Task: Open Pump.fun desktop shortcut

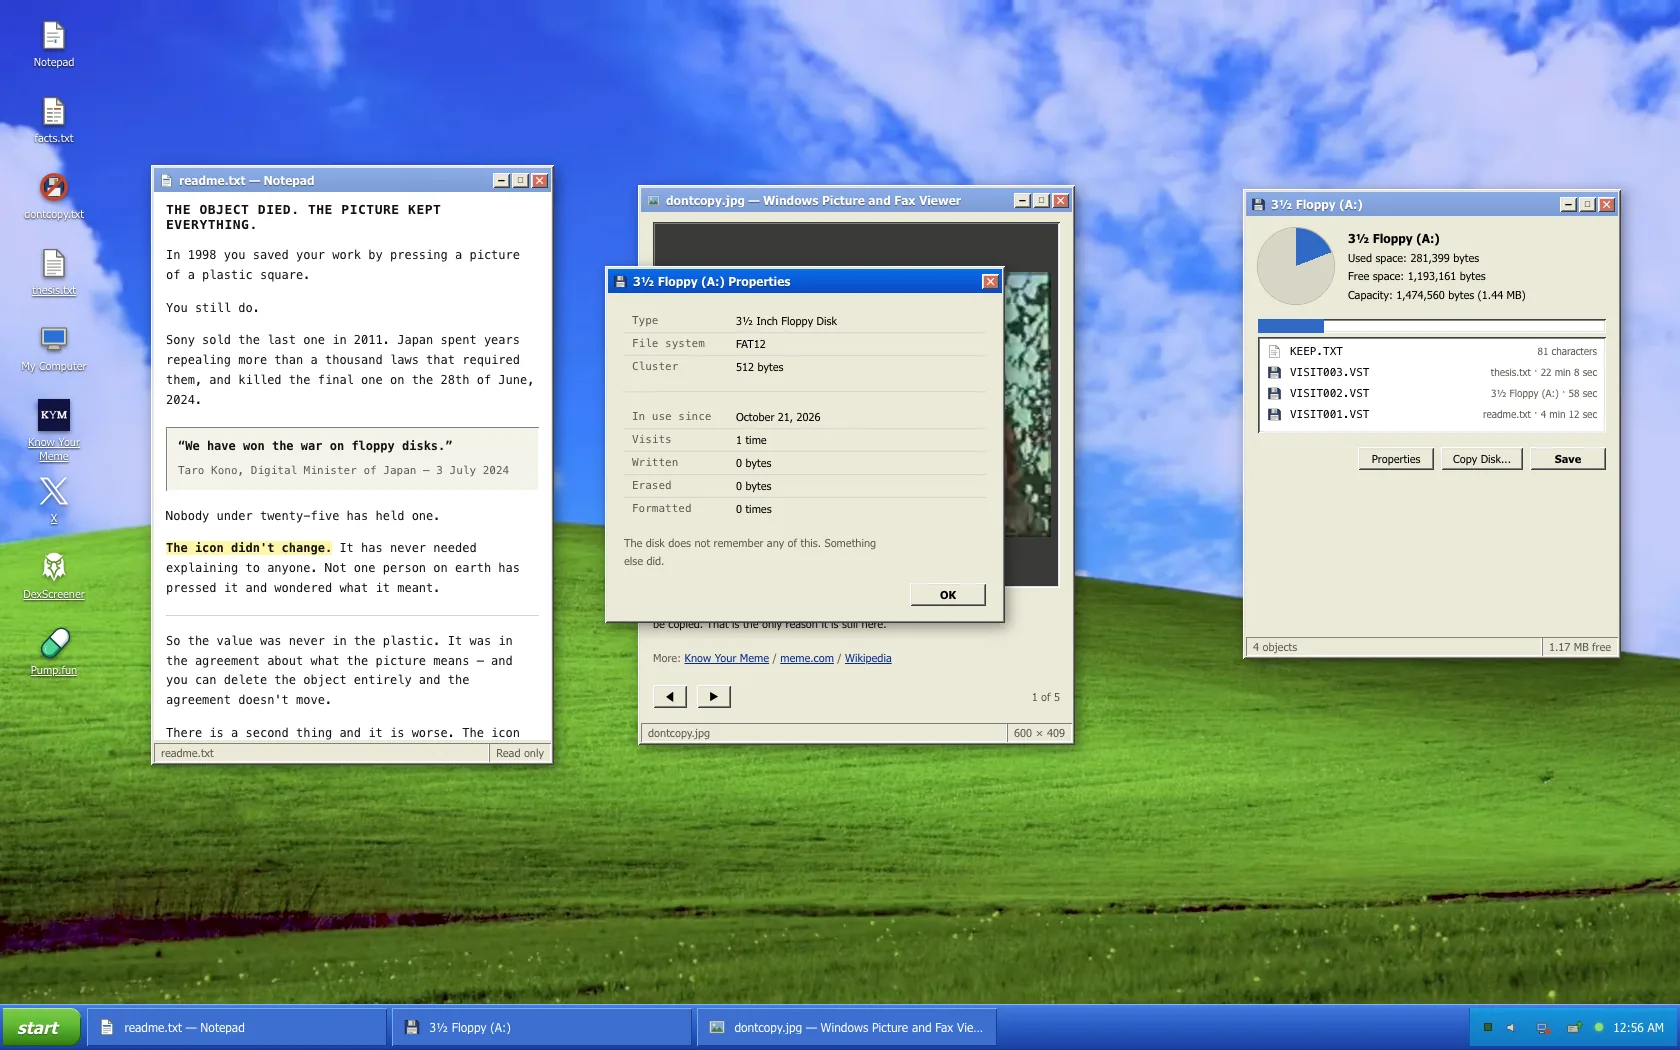Action: click(x=54, y=652)
